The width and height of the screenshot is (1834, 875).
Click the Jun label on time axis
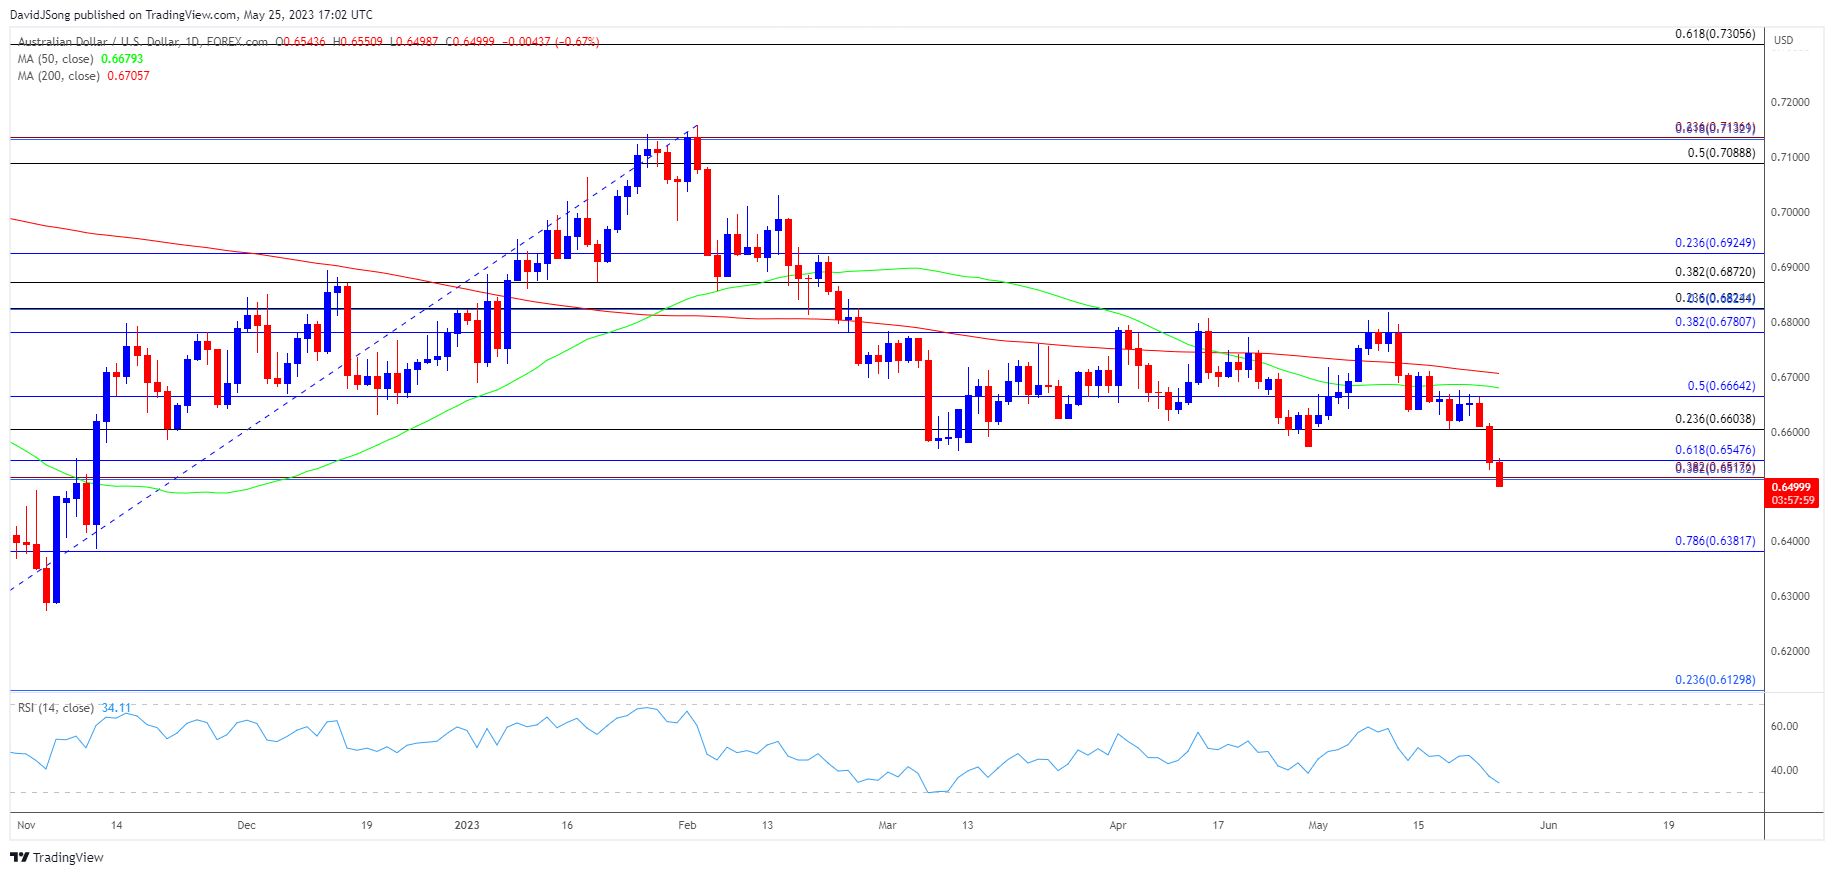coord(1548,825)
